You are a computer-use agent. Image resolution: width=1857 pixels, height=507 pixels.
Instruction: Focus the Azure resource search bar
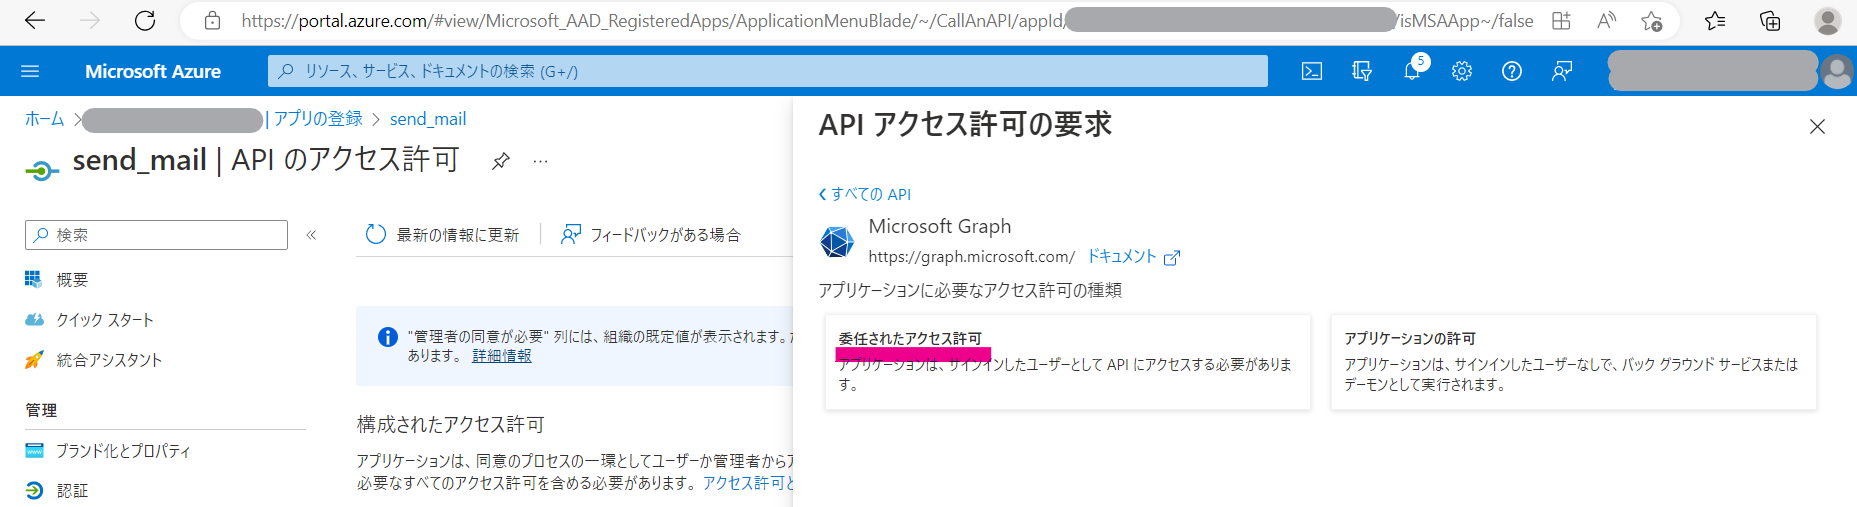[x=767, y=71]
